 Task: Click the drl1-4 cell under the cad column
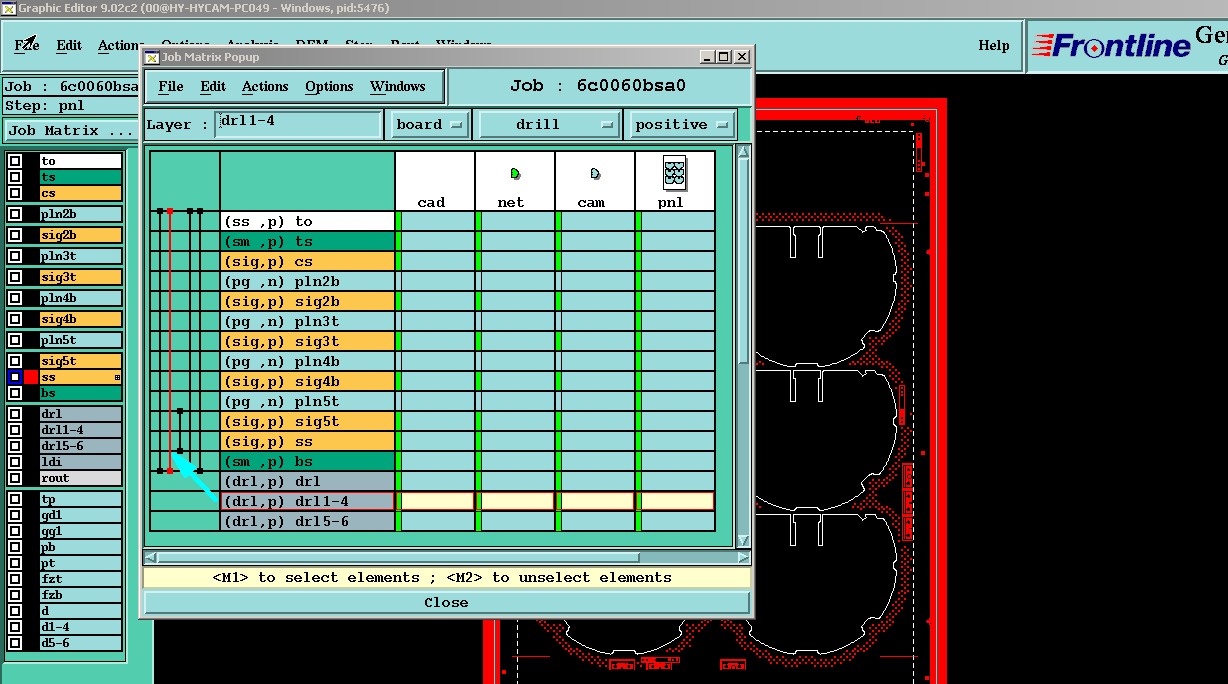click(x=437, y=501)
